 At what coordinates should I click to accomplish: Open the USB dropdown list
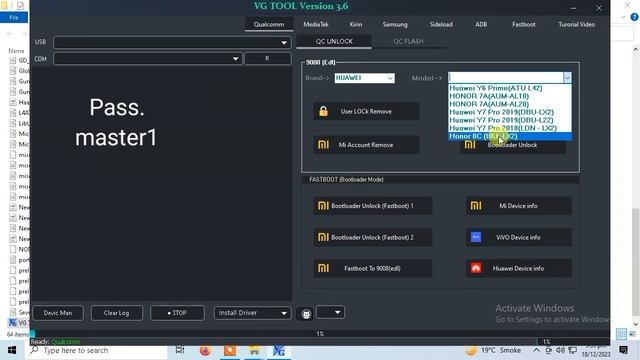284,42
